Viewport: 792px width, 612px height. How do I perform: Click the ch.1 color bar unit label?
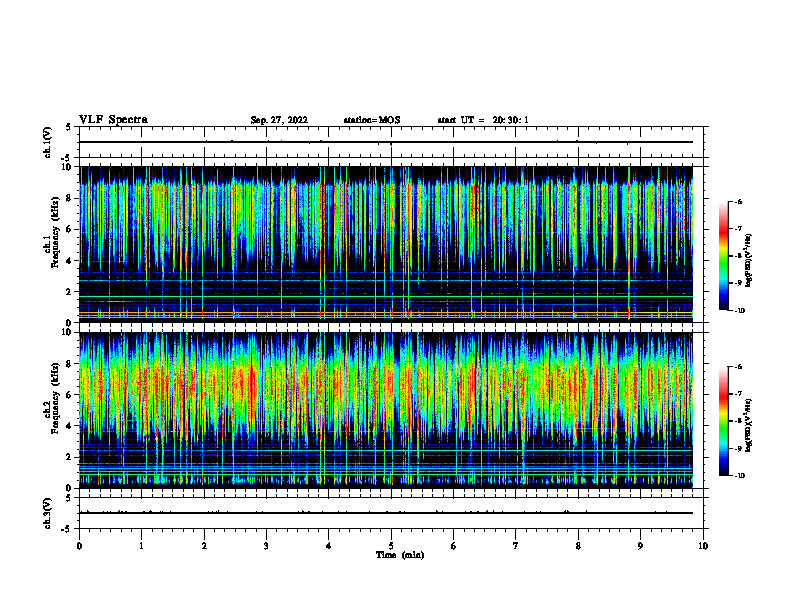749,261
